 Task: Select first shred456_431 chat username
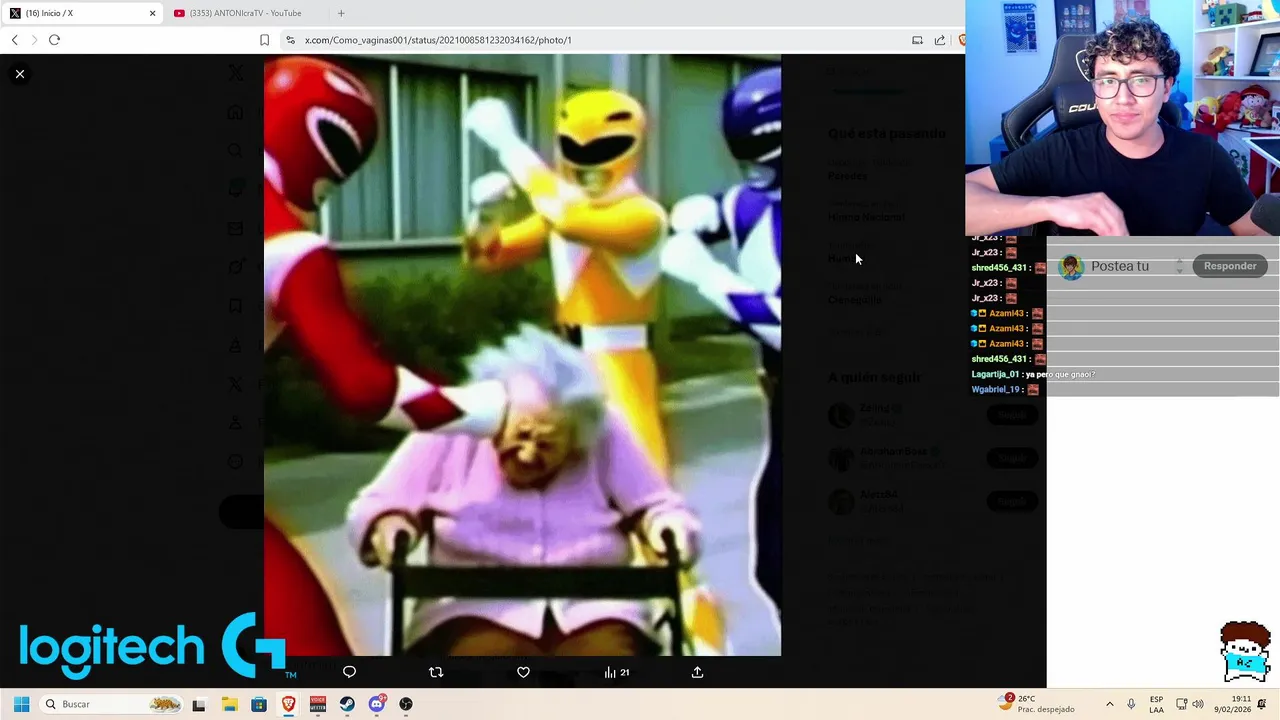[999, 268]
